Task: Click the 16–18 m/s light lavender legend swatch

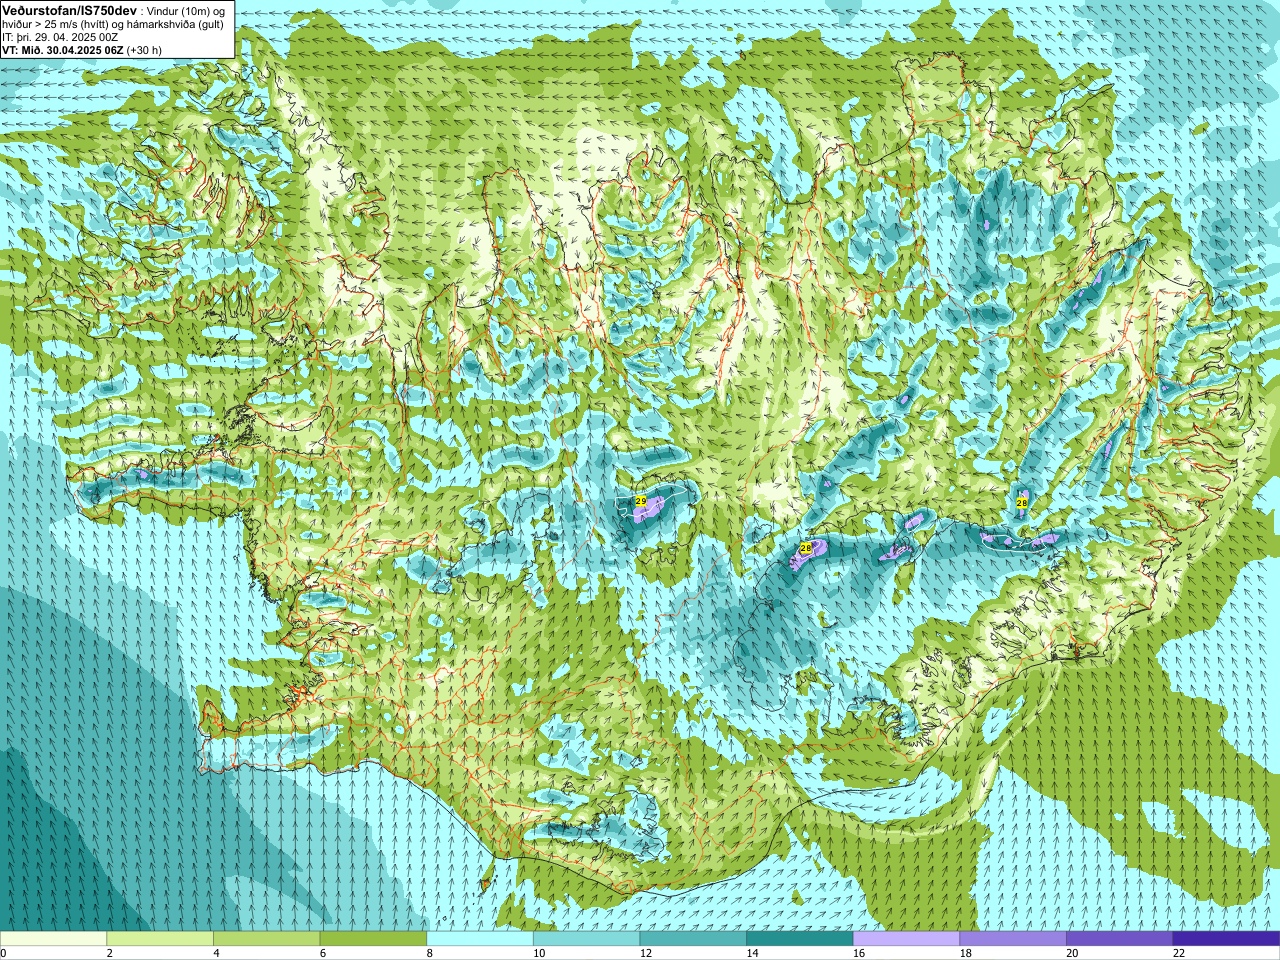Action: (x=906, y=939)
